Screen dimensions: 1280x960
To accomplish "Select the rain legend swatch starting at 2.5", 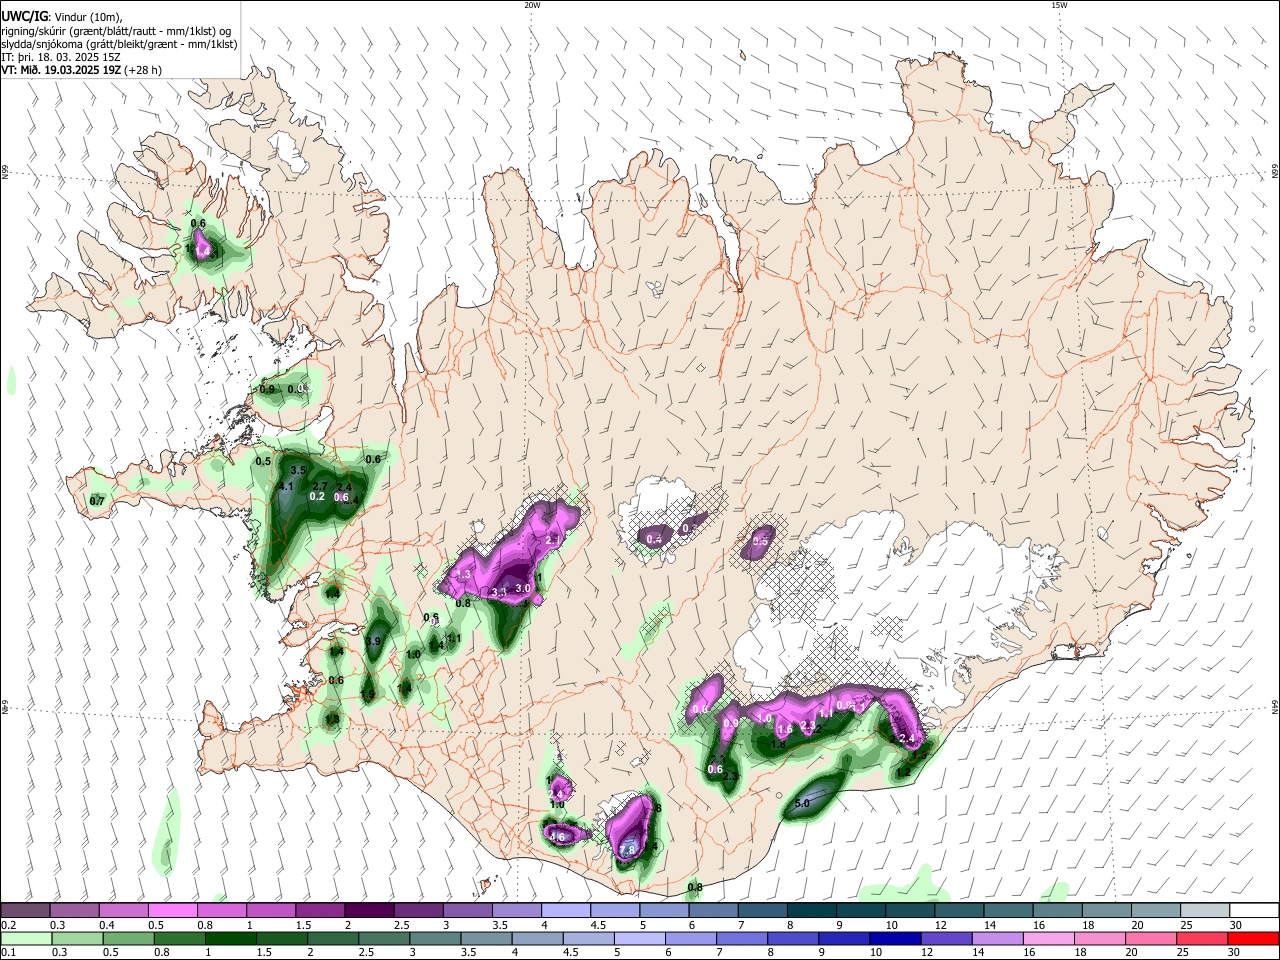I will coord(383,938).
